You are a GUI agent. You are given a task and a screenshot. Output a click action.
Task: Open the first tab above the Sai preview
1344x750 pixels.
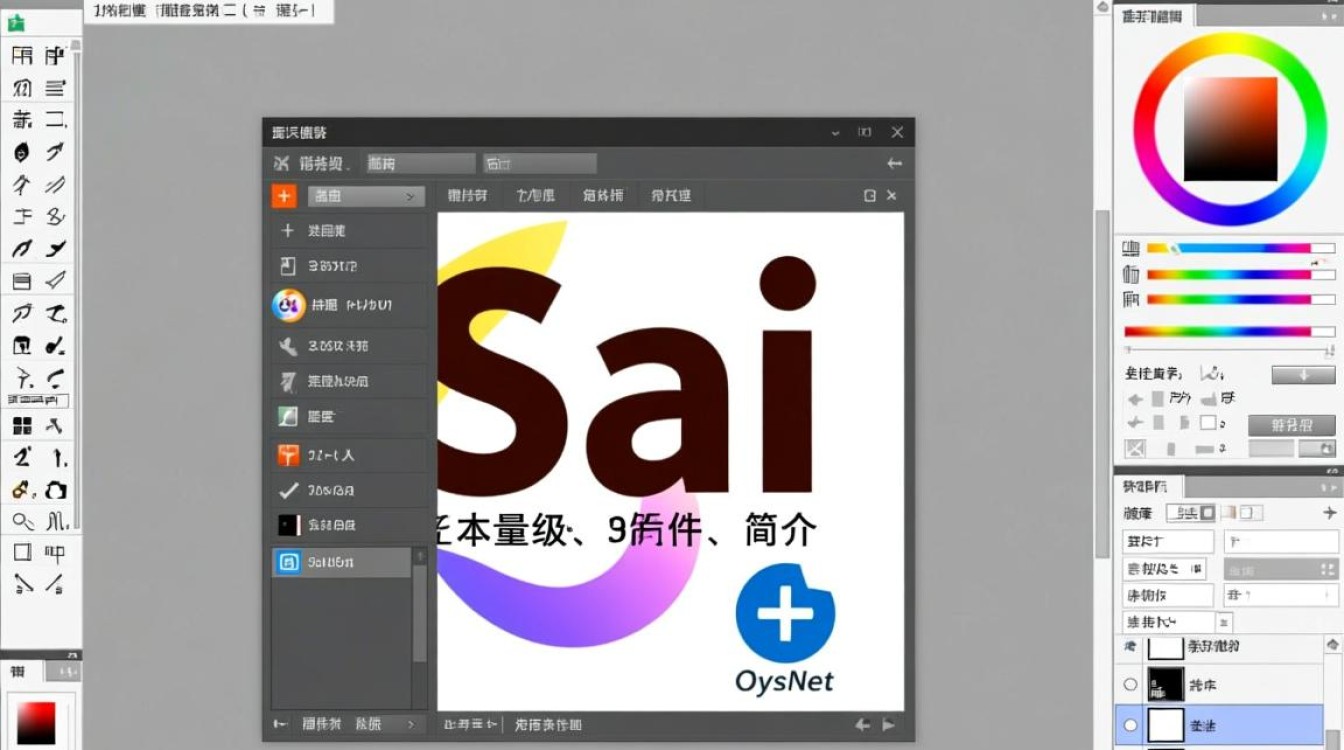pos(467,196)
